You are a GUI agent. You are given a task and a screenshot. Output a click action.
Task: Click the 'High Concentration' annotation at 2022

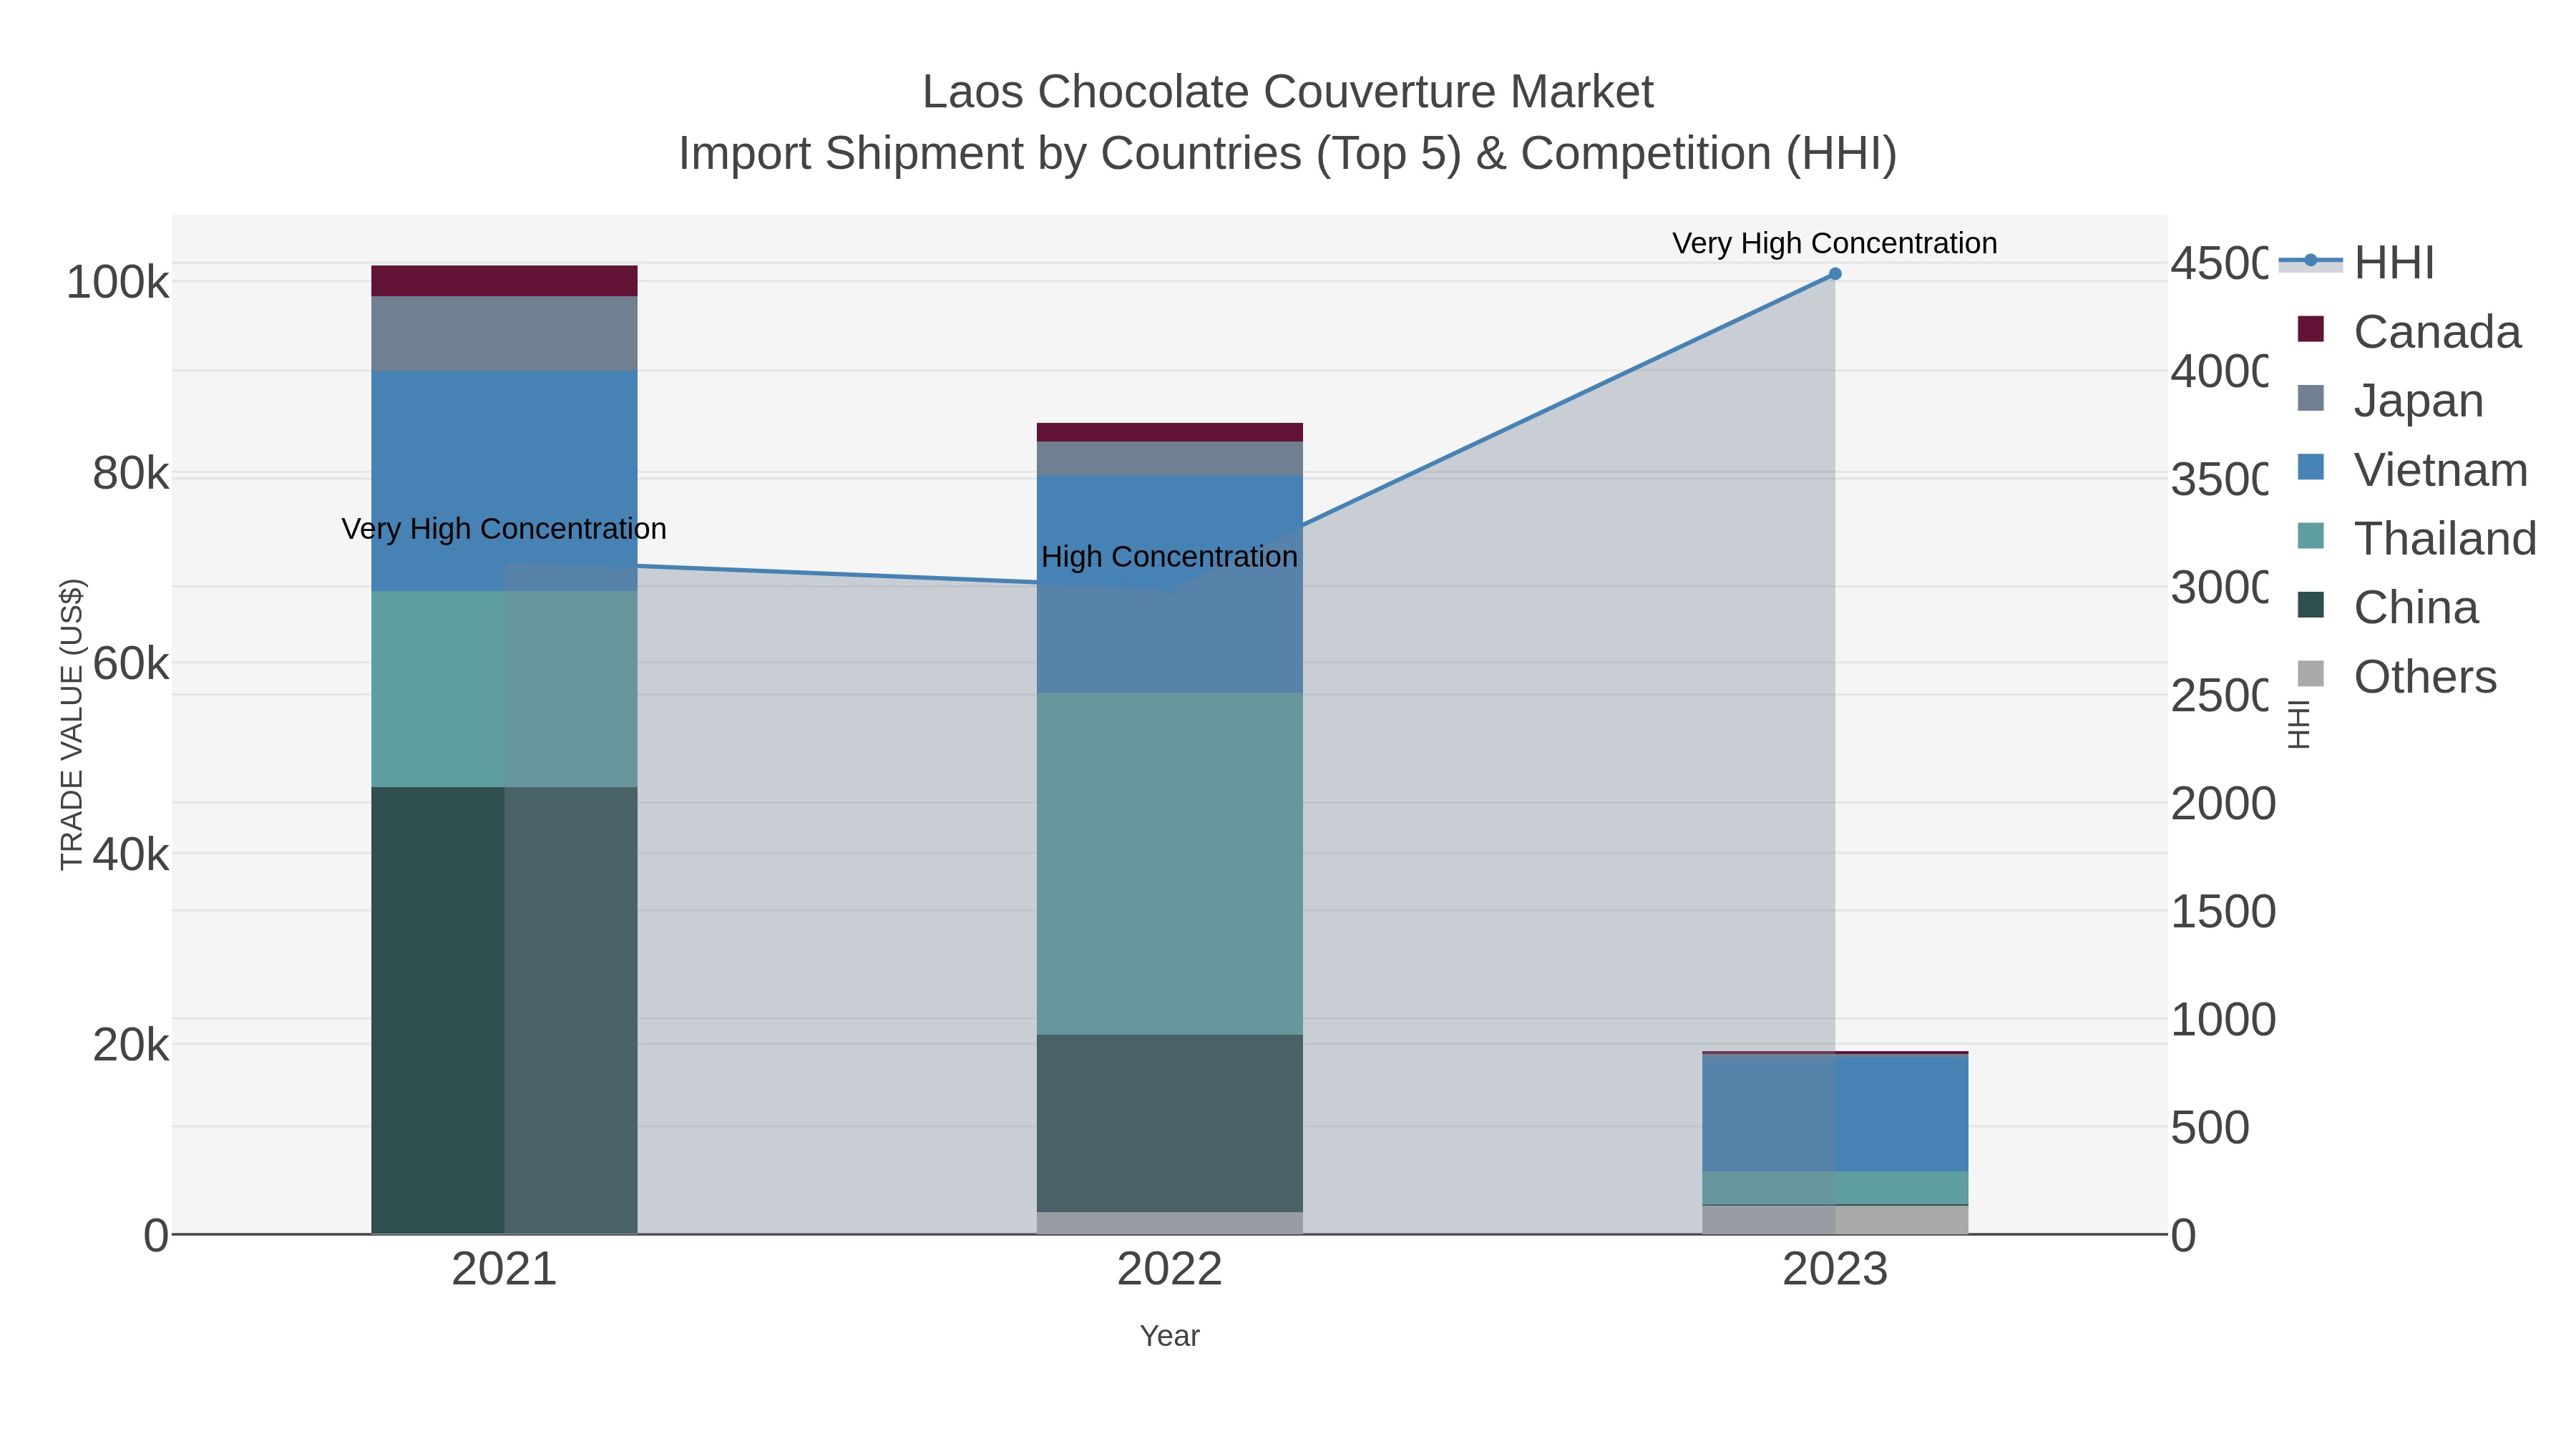pos(1170,557)
